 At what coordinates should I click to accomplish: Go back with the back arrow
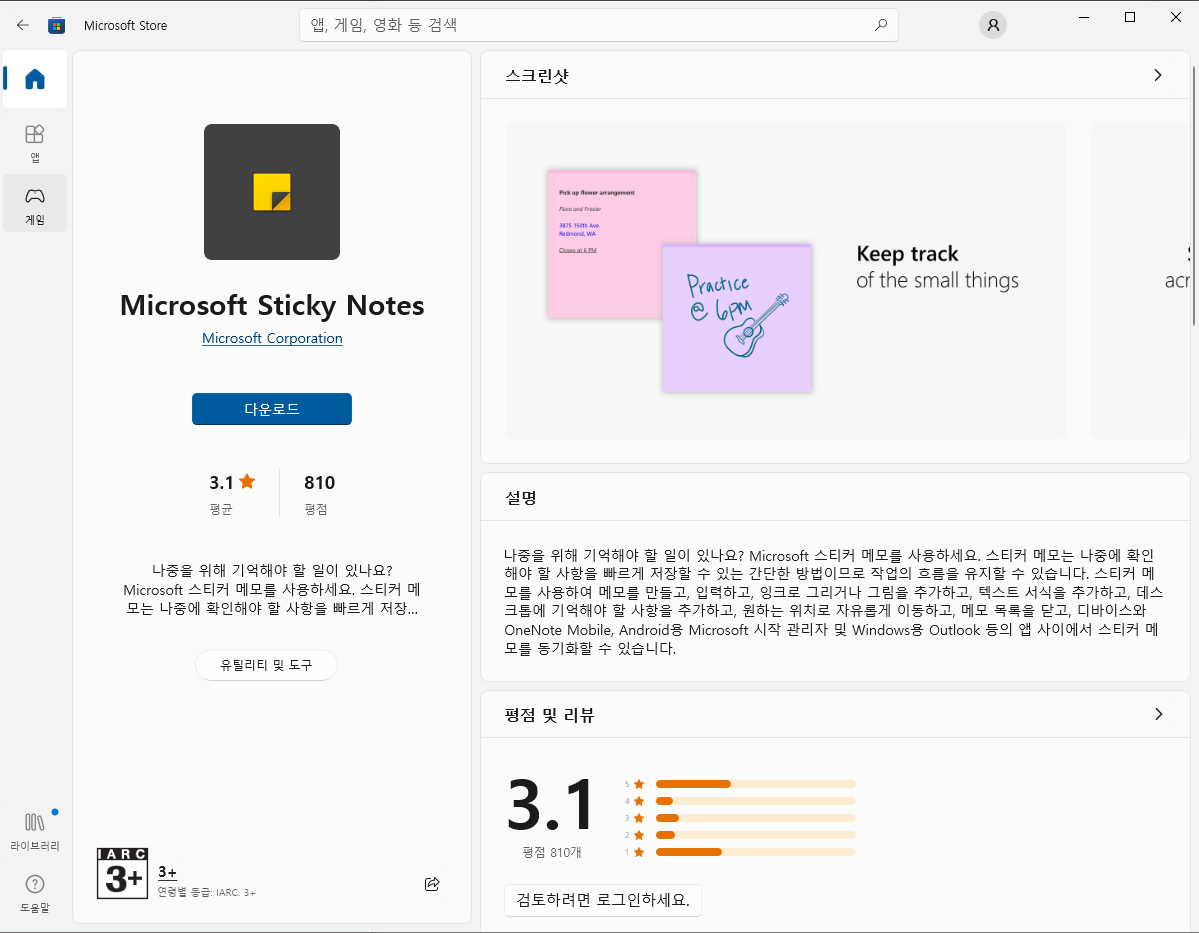coord(23,25)
